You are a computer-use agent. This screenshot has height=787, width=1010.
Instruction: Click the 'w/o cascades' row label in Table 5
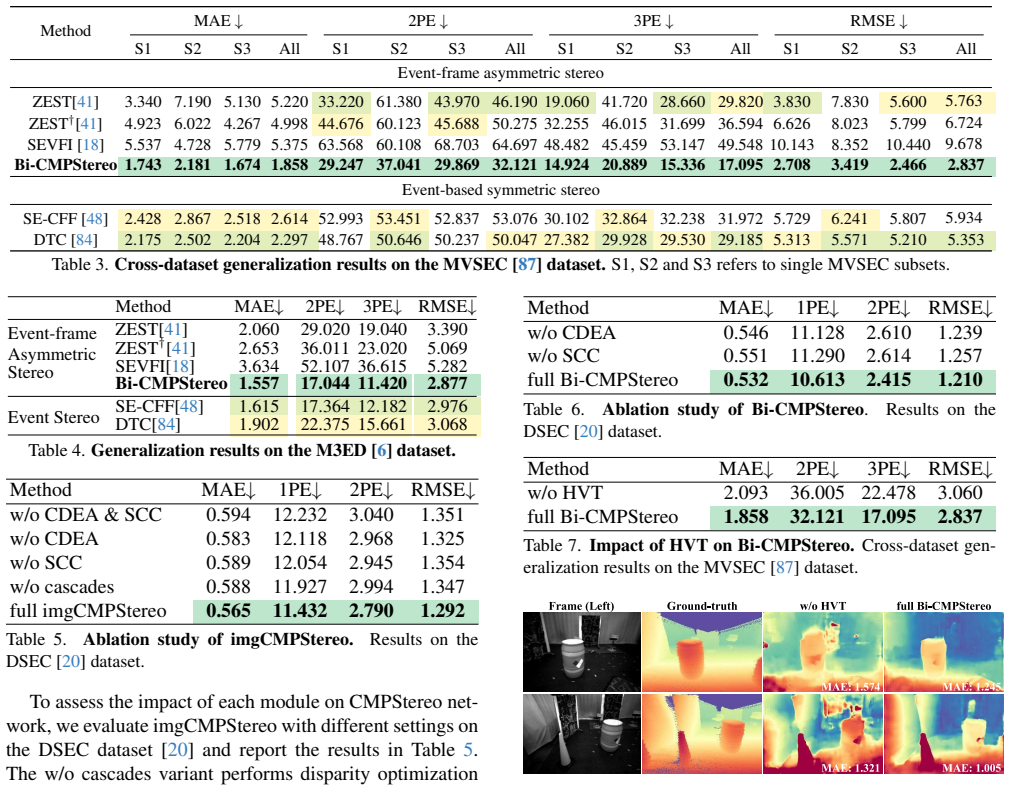[x=62, y=587]
